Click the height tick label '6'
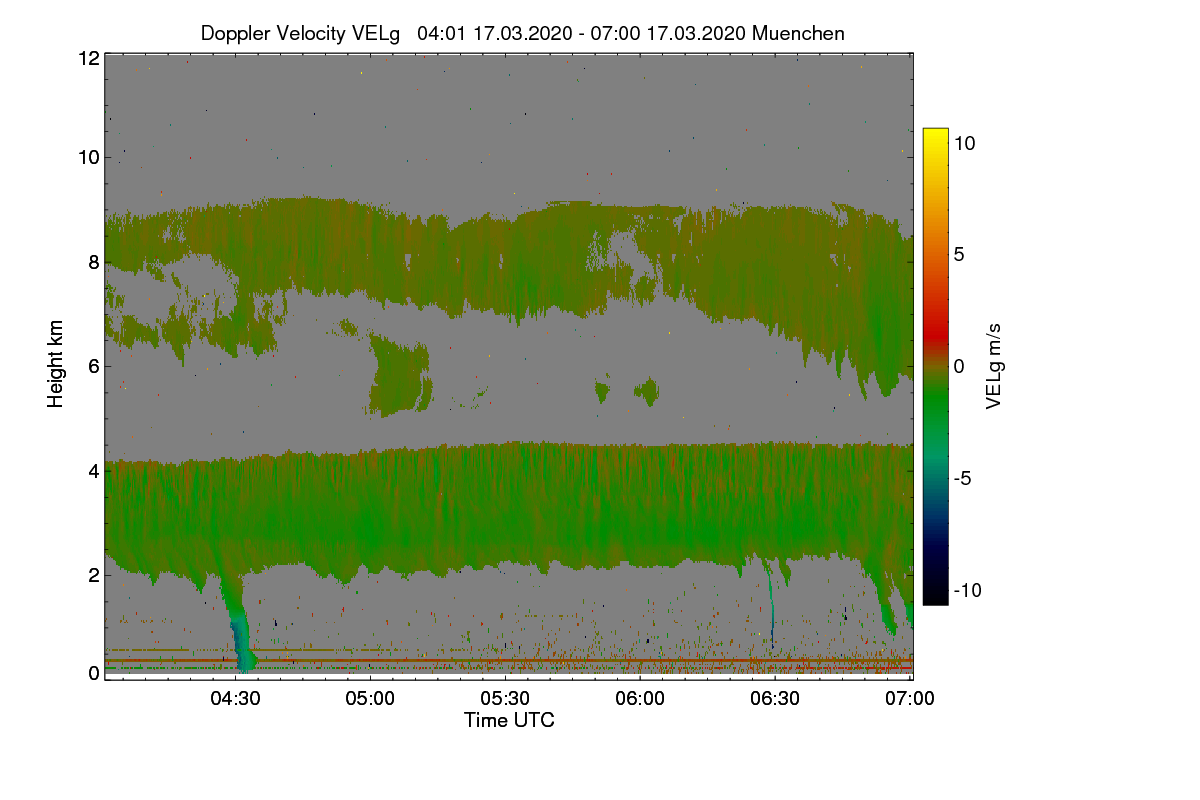1200x800 pixels. pyautogui.click(x=93, y=366)
